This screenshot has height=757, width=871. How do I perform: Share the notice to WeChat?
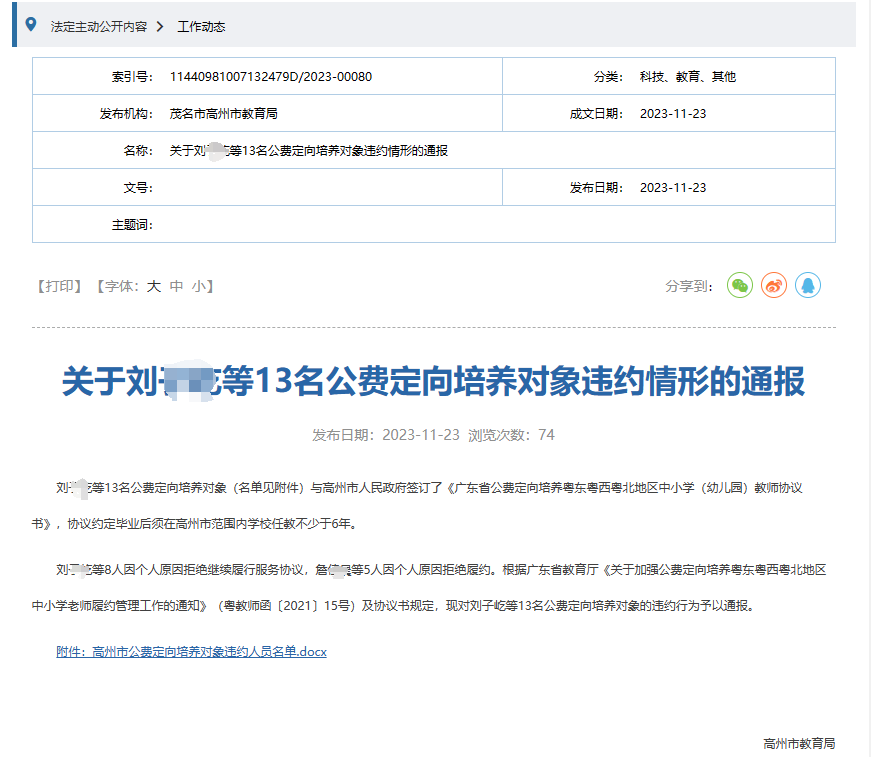coord(739,285)
